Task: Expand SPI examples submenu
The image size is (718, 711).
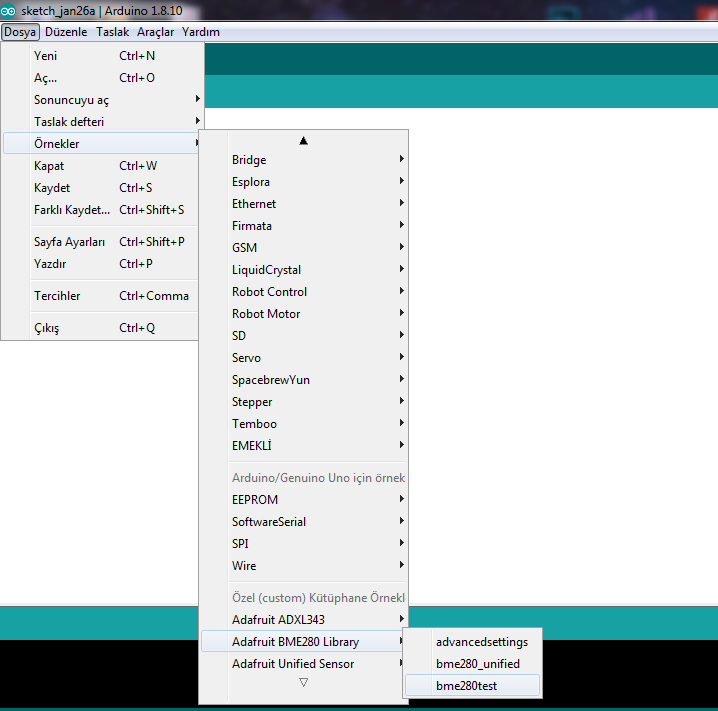Action: coord(304,543)
